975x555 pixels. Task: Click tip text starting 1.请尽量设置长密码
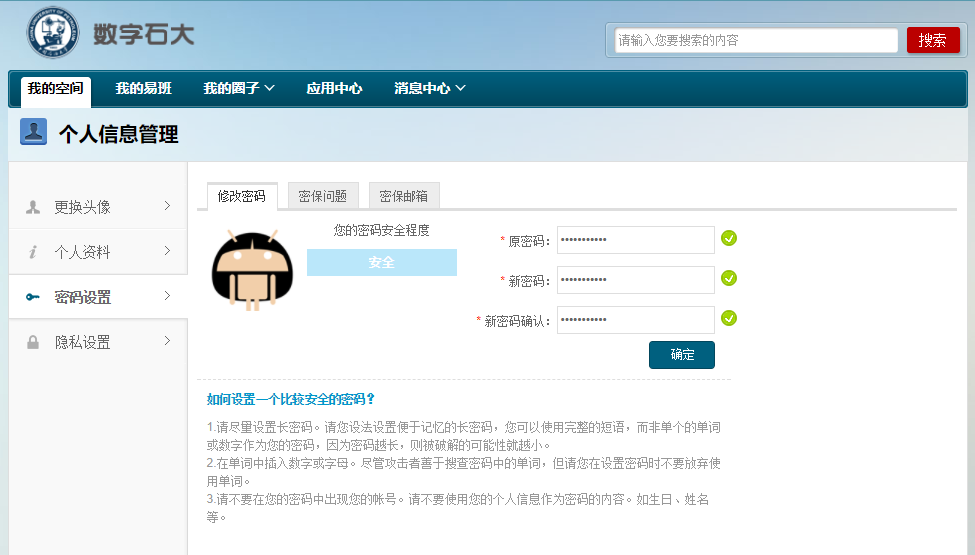point(464,436)
